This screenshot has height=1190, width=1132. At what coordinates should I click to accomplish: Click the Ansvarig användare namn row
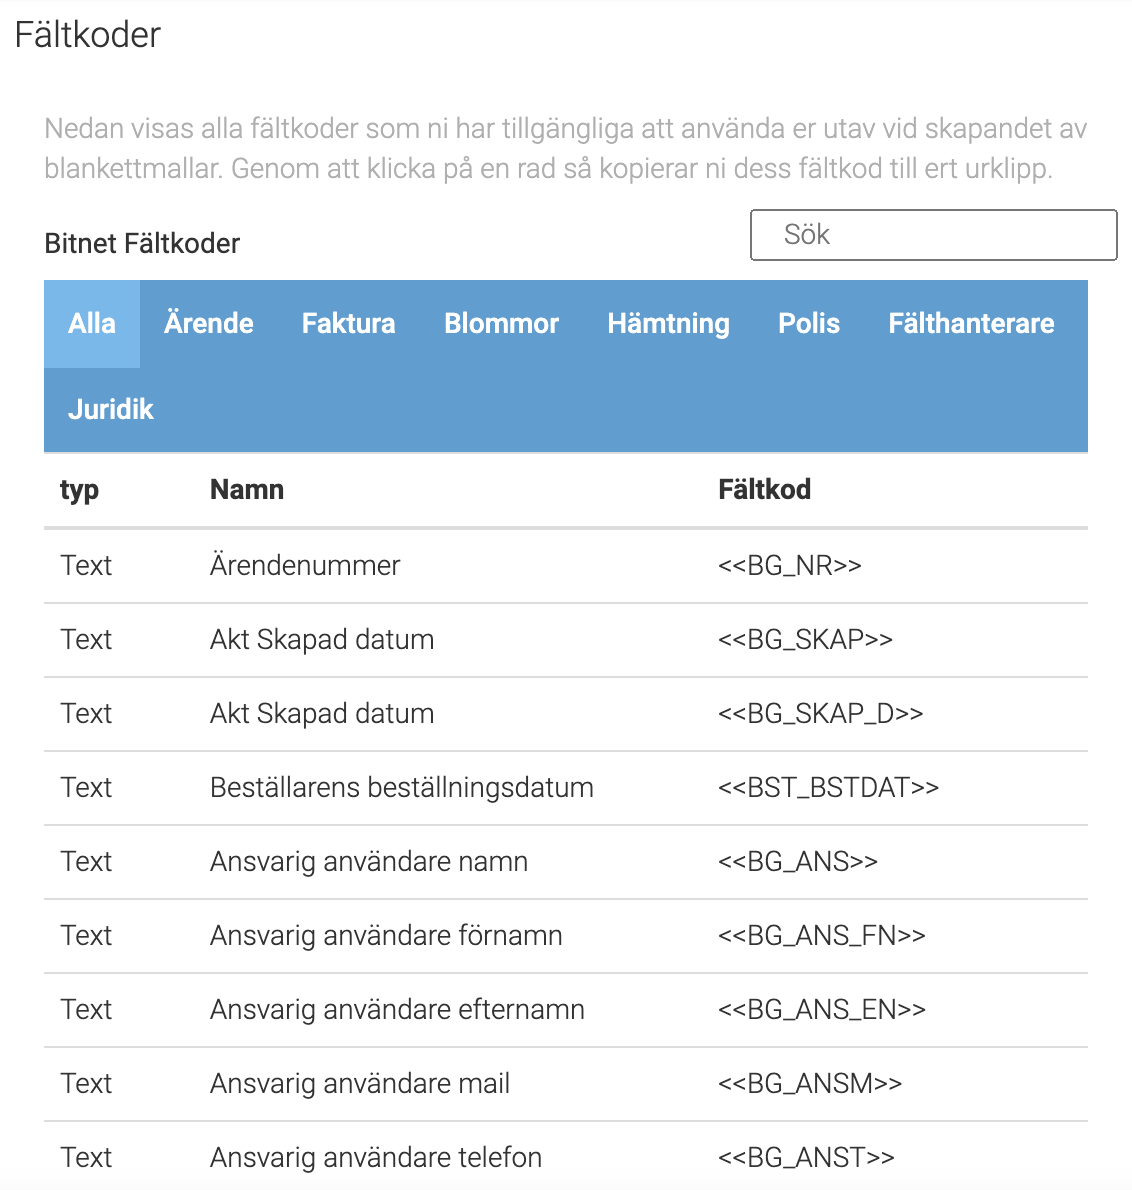(566, 862)
